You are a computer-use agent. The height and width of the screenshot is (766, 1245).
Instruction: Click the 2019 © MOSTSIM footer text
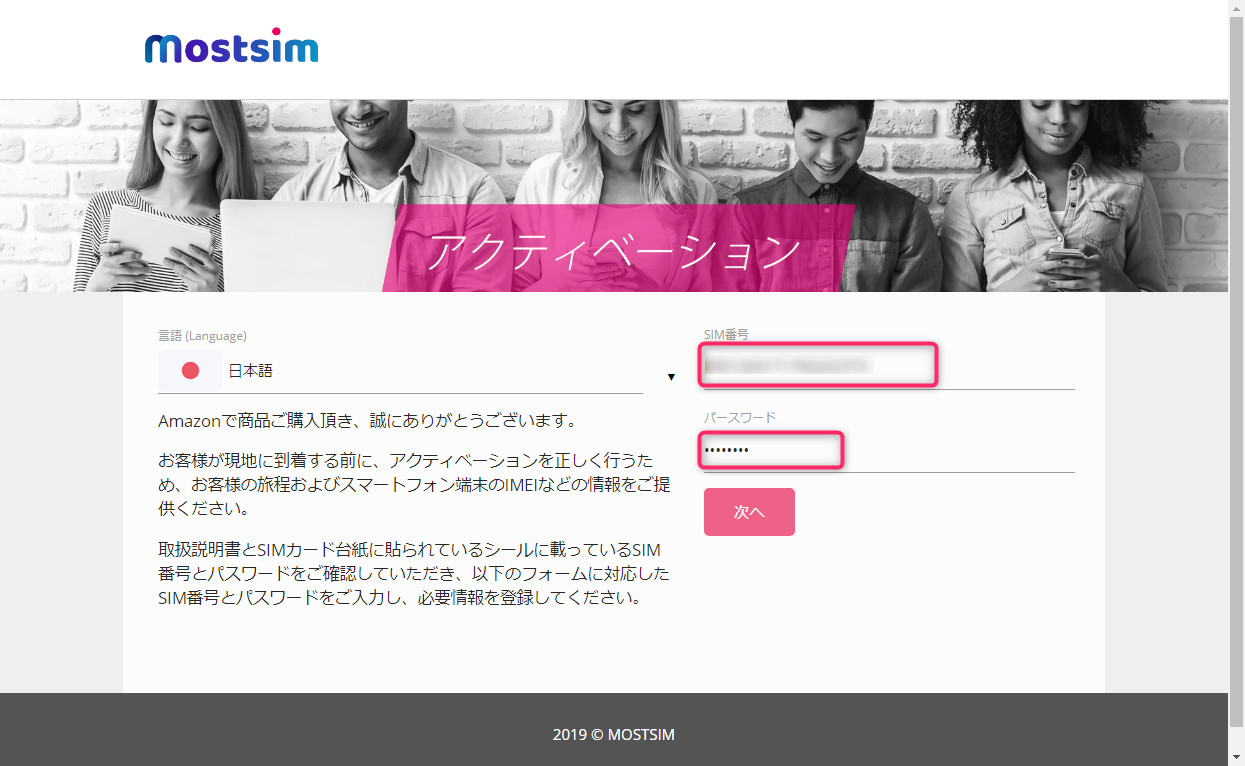614,735
